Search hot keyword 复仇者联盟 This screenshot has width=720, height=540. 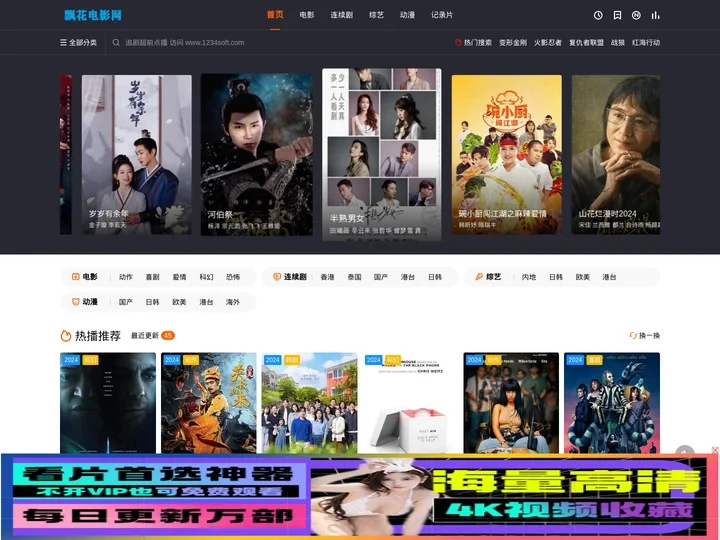coord(586,42)
